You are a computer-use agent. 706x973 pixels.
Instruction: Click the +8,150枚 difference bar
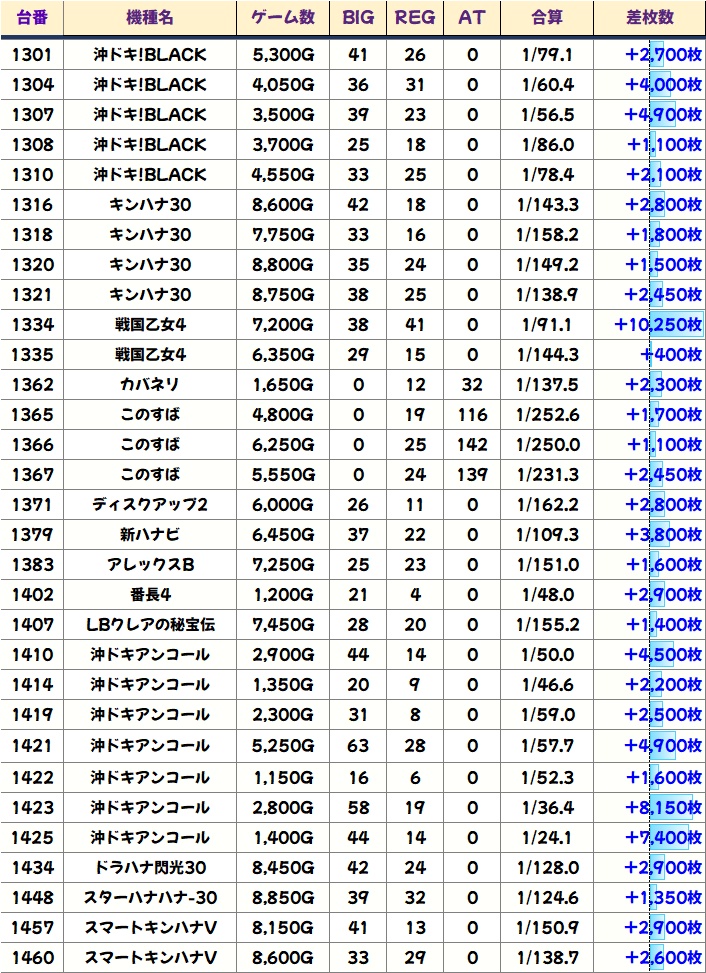[x=663, y=807]
